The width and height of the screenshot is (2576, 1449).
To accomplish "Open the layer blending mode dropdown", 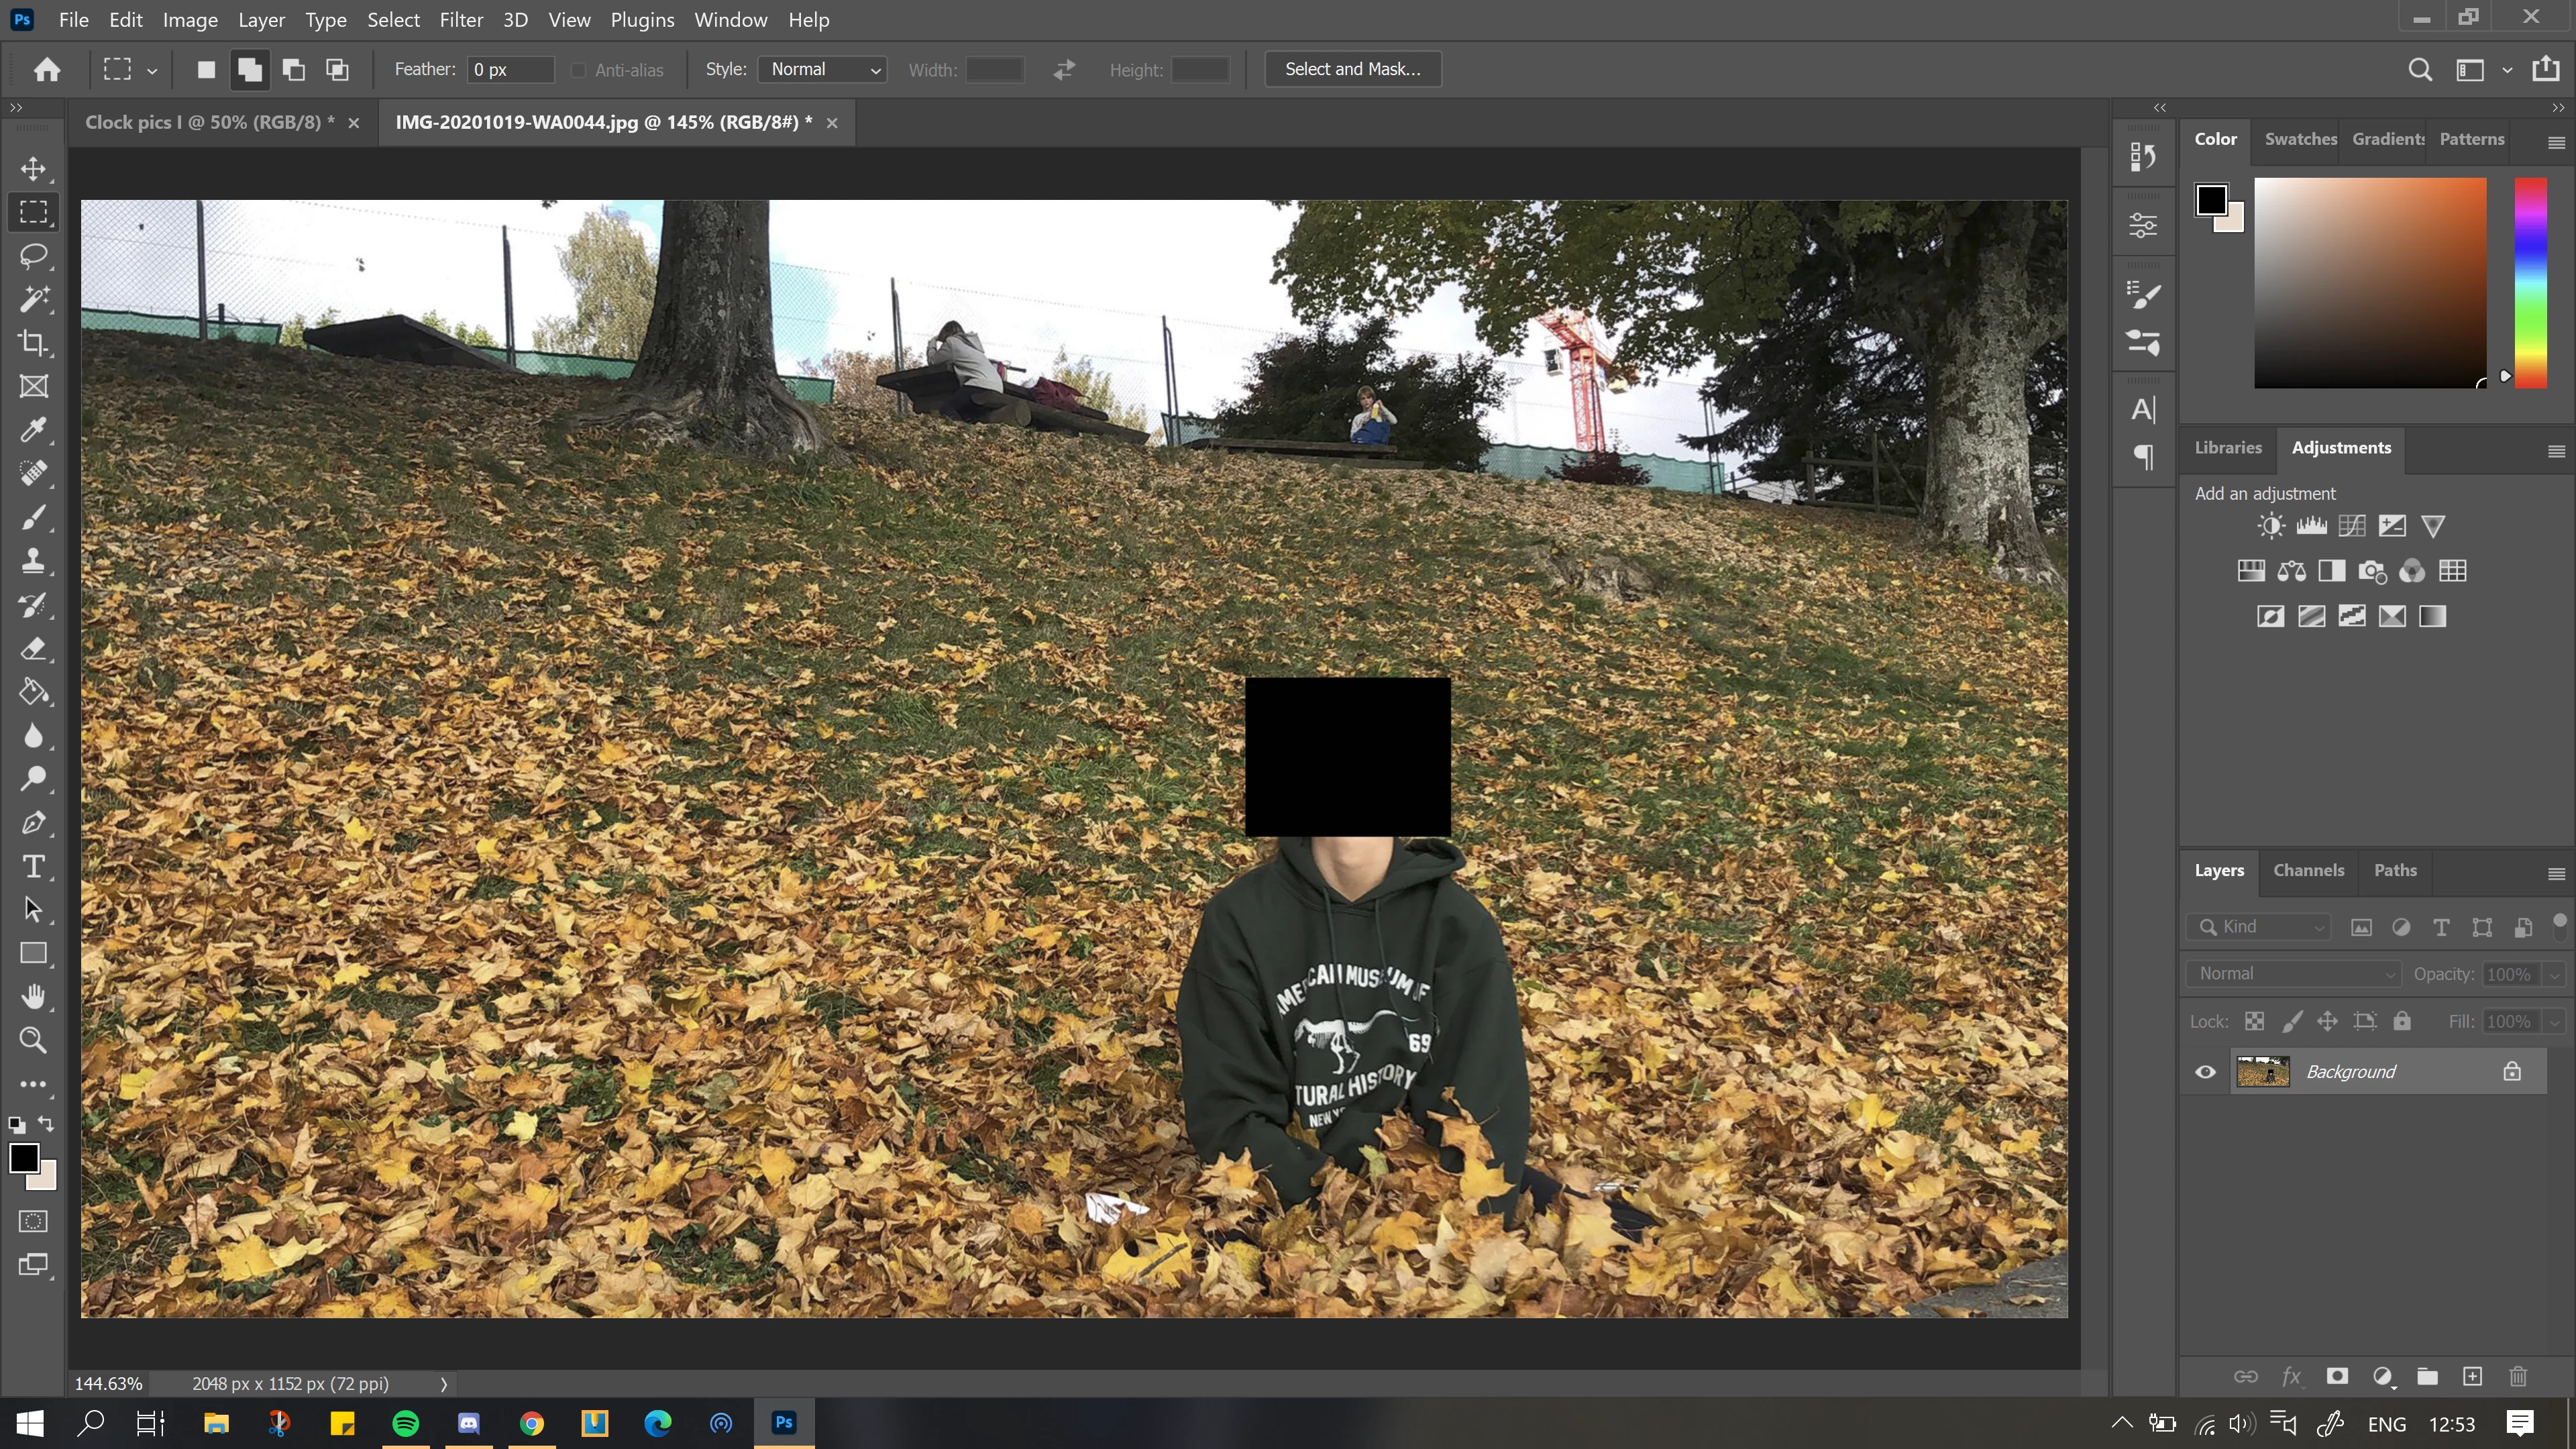I will click(2294, 974).
